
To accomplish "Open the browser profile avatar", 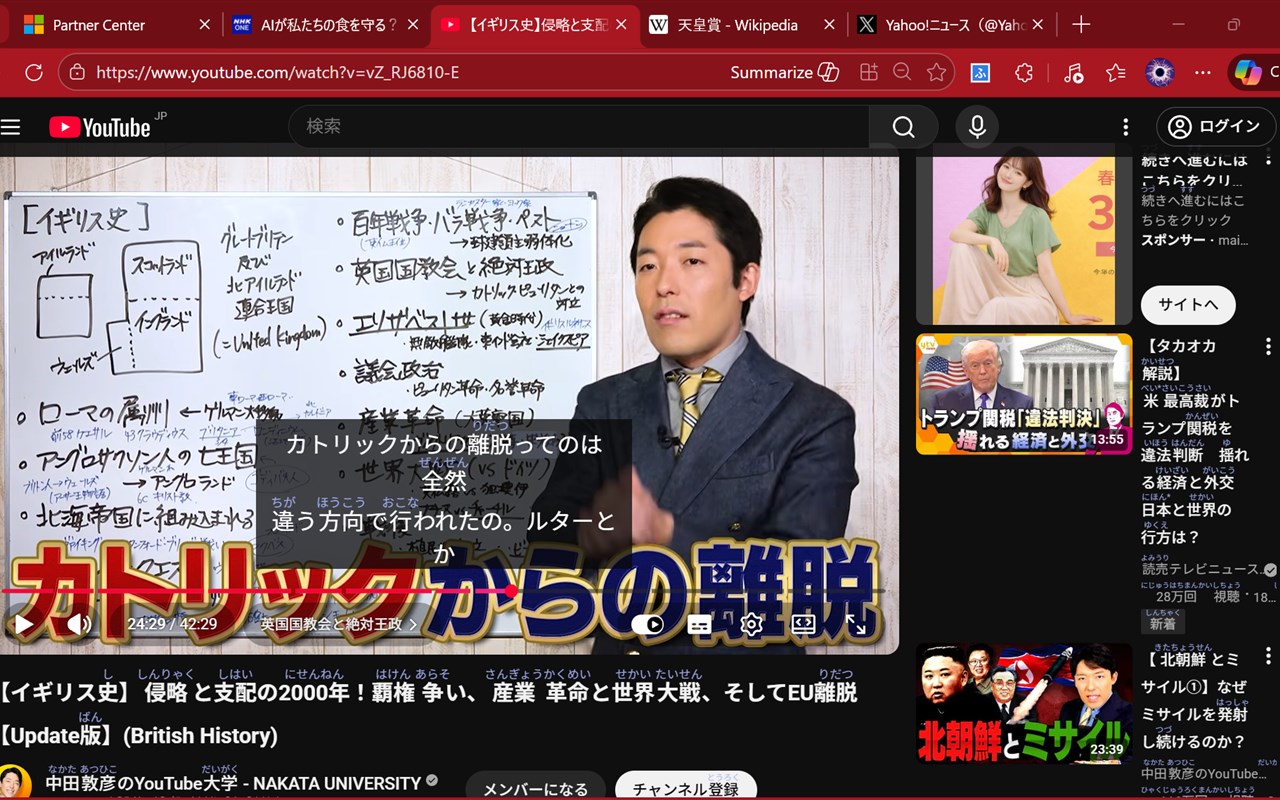I will (1159, 72).
